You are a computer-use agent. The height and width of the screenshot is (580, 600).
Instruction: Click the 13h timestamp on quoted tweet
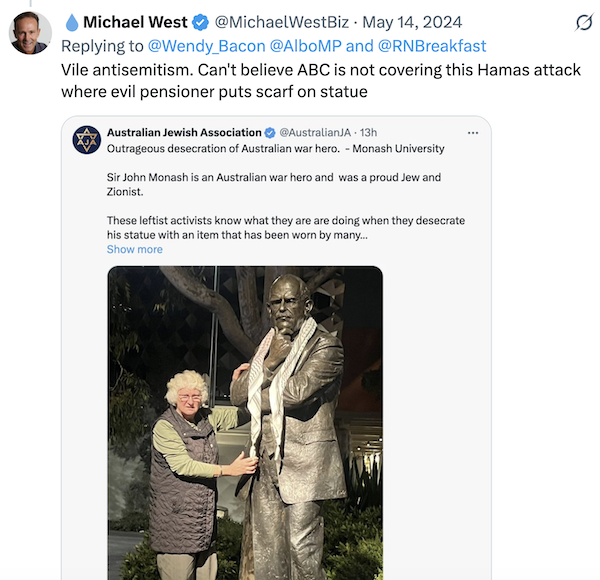point(368,133)
